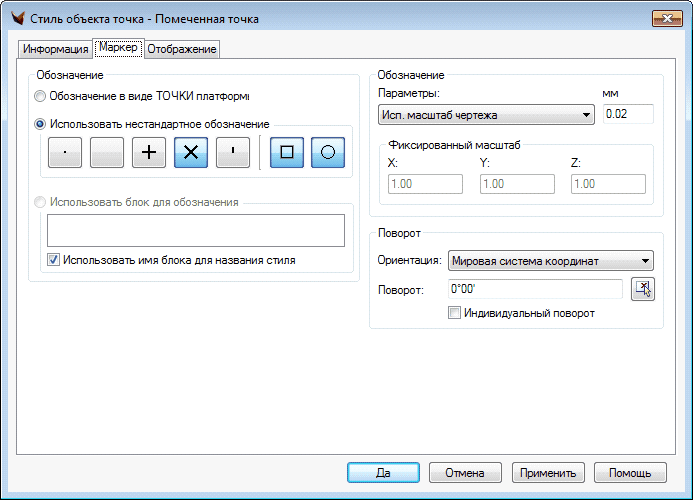Switch to the 'Информация' tab
Viewport: 693px width, 500px height.
point(56,49)
